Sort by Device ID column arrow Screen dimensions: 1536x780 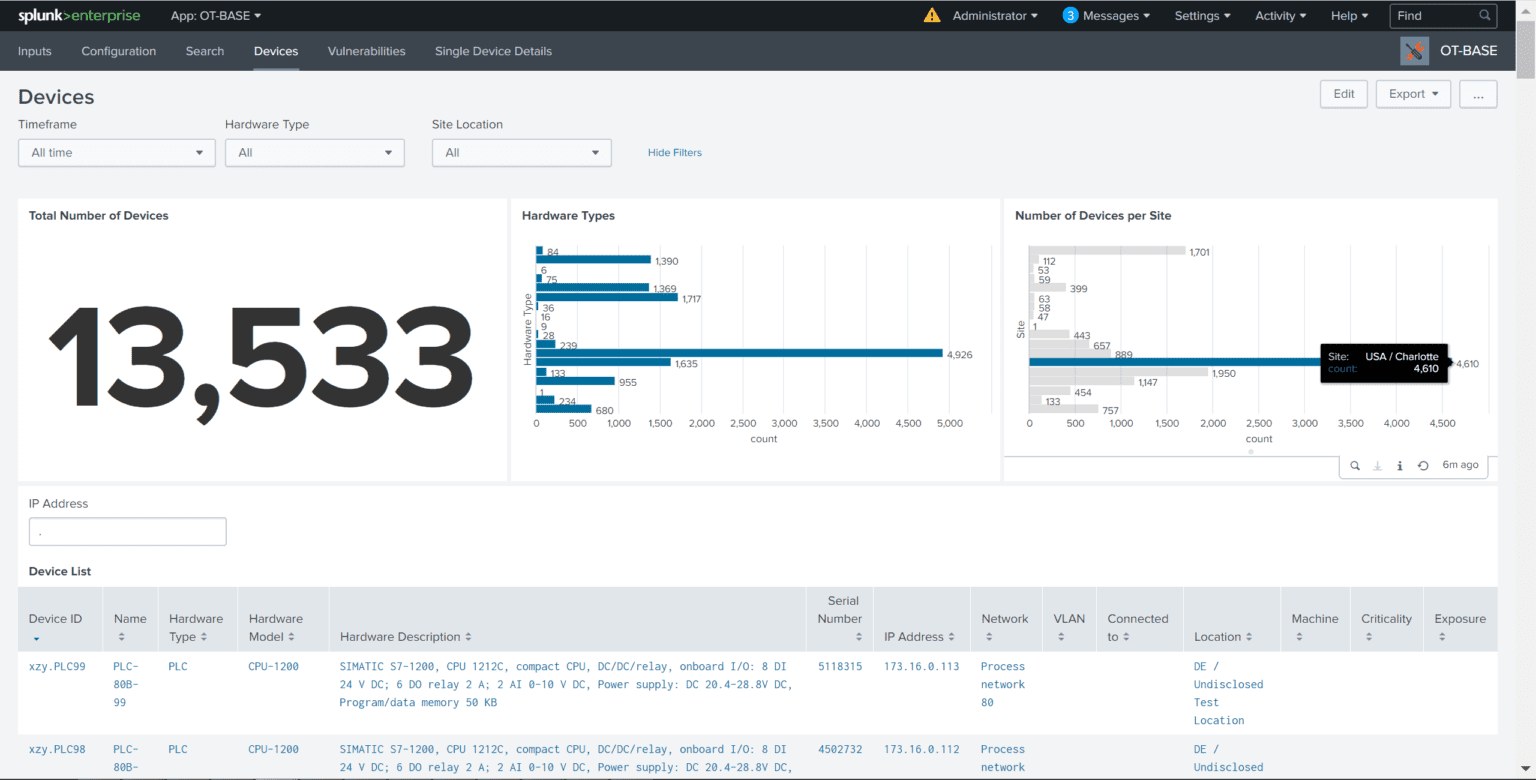37,638
